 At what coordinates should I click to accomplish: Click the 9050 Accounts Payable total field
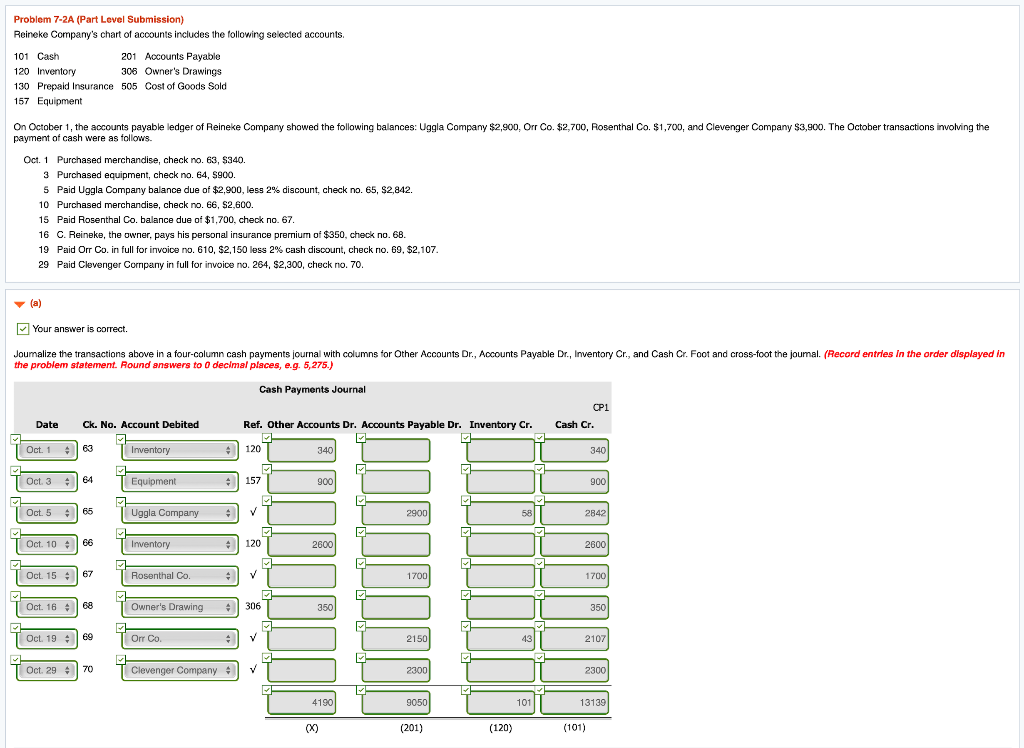(395, 702)
